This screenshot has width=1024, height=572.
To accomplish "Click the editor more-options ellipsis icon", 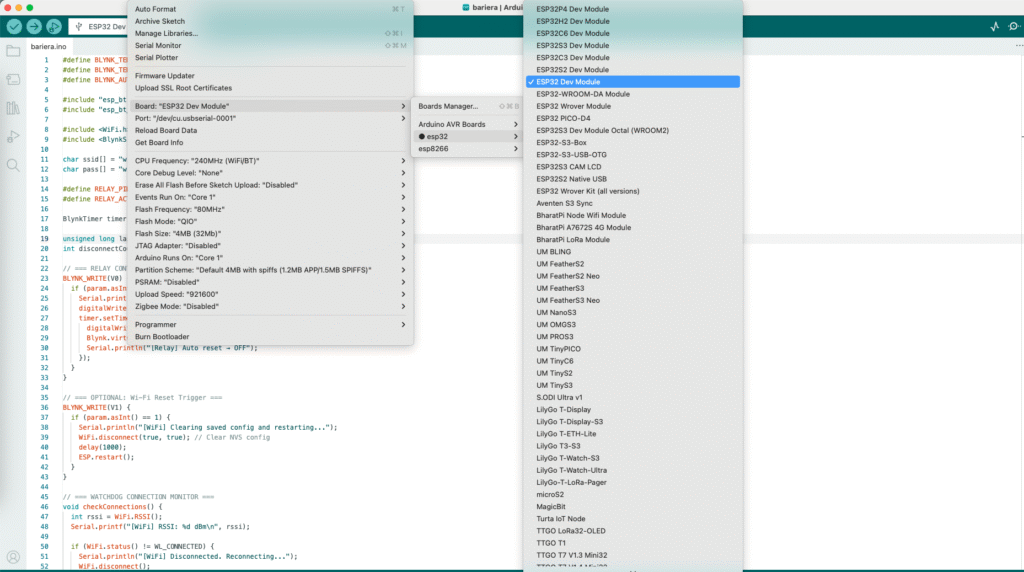I will tap(1019, 46).
